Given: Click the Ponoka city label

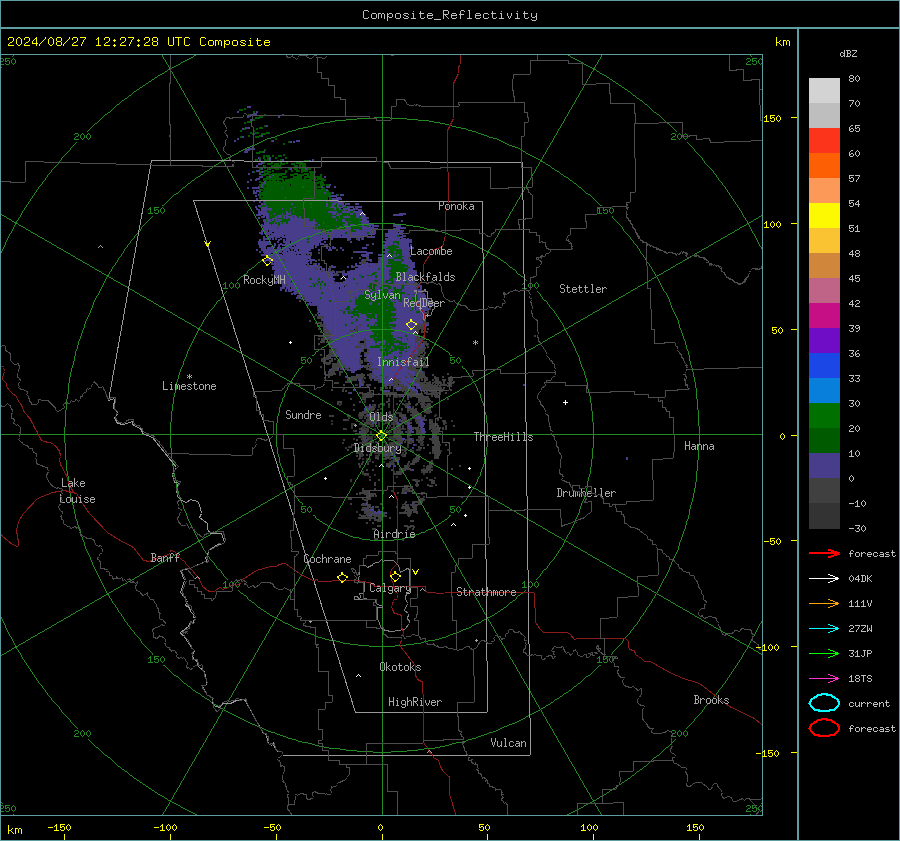Looking at the screenshot, I should coord(456,206).
